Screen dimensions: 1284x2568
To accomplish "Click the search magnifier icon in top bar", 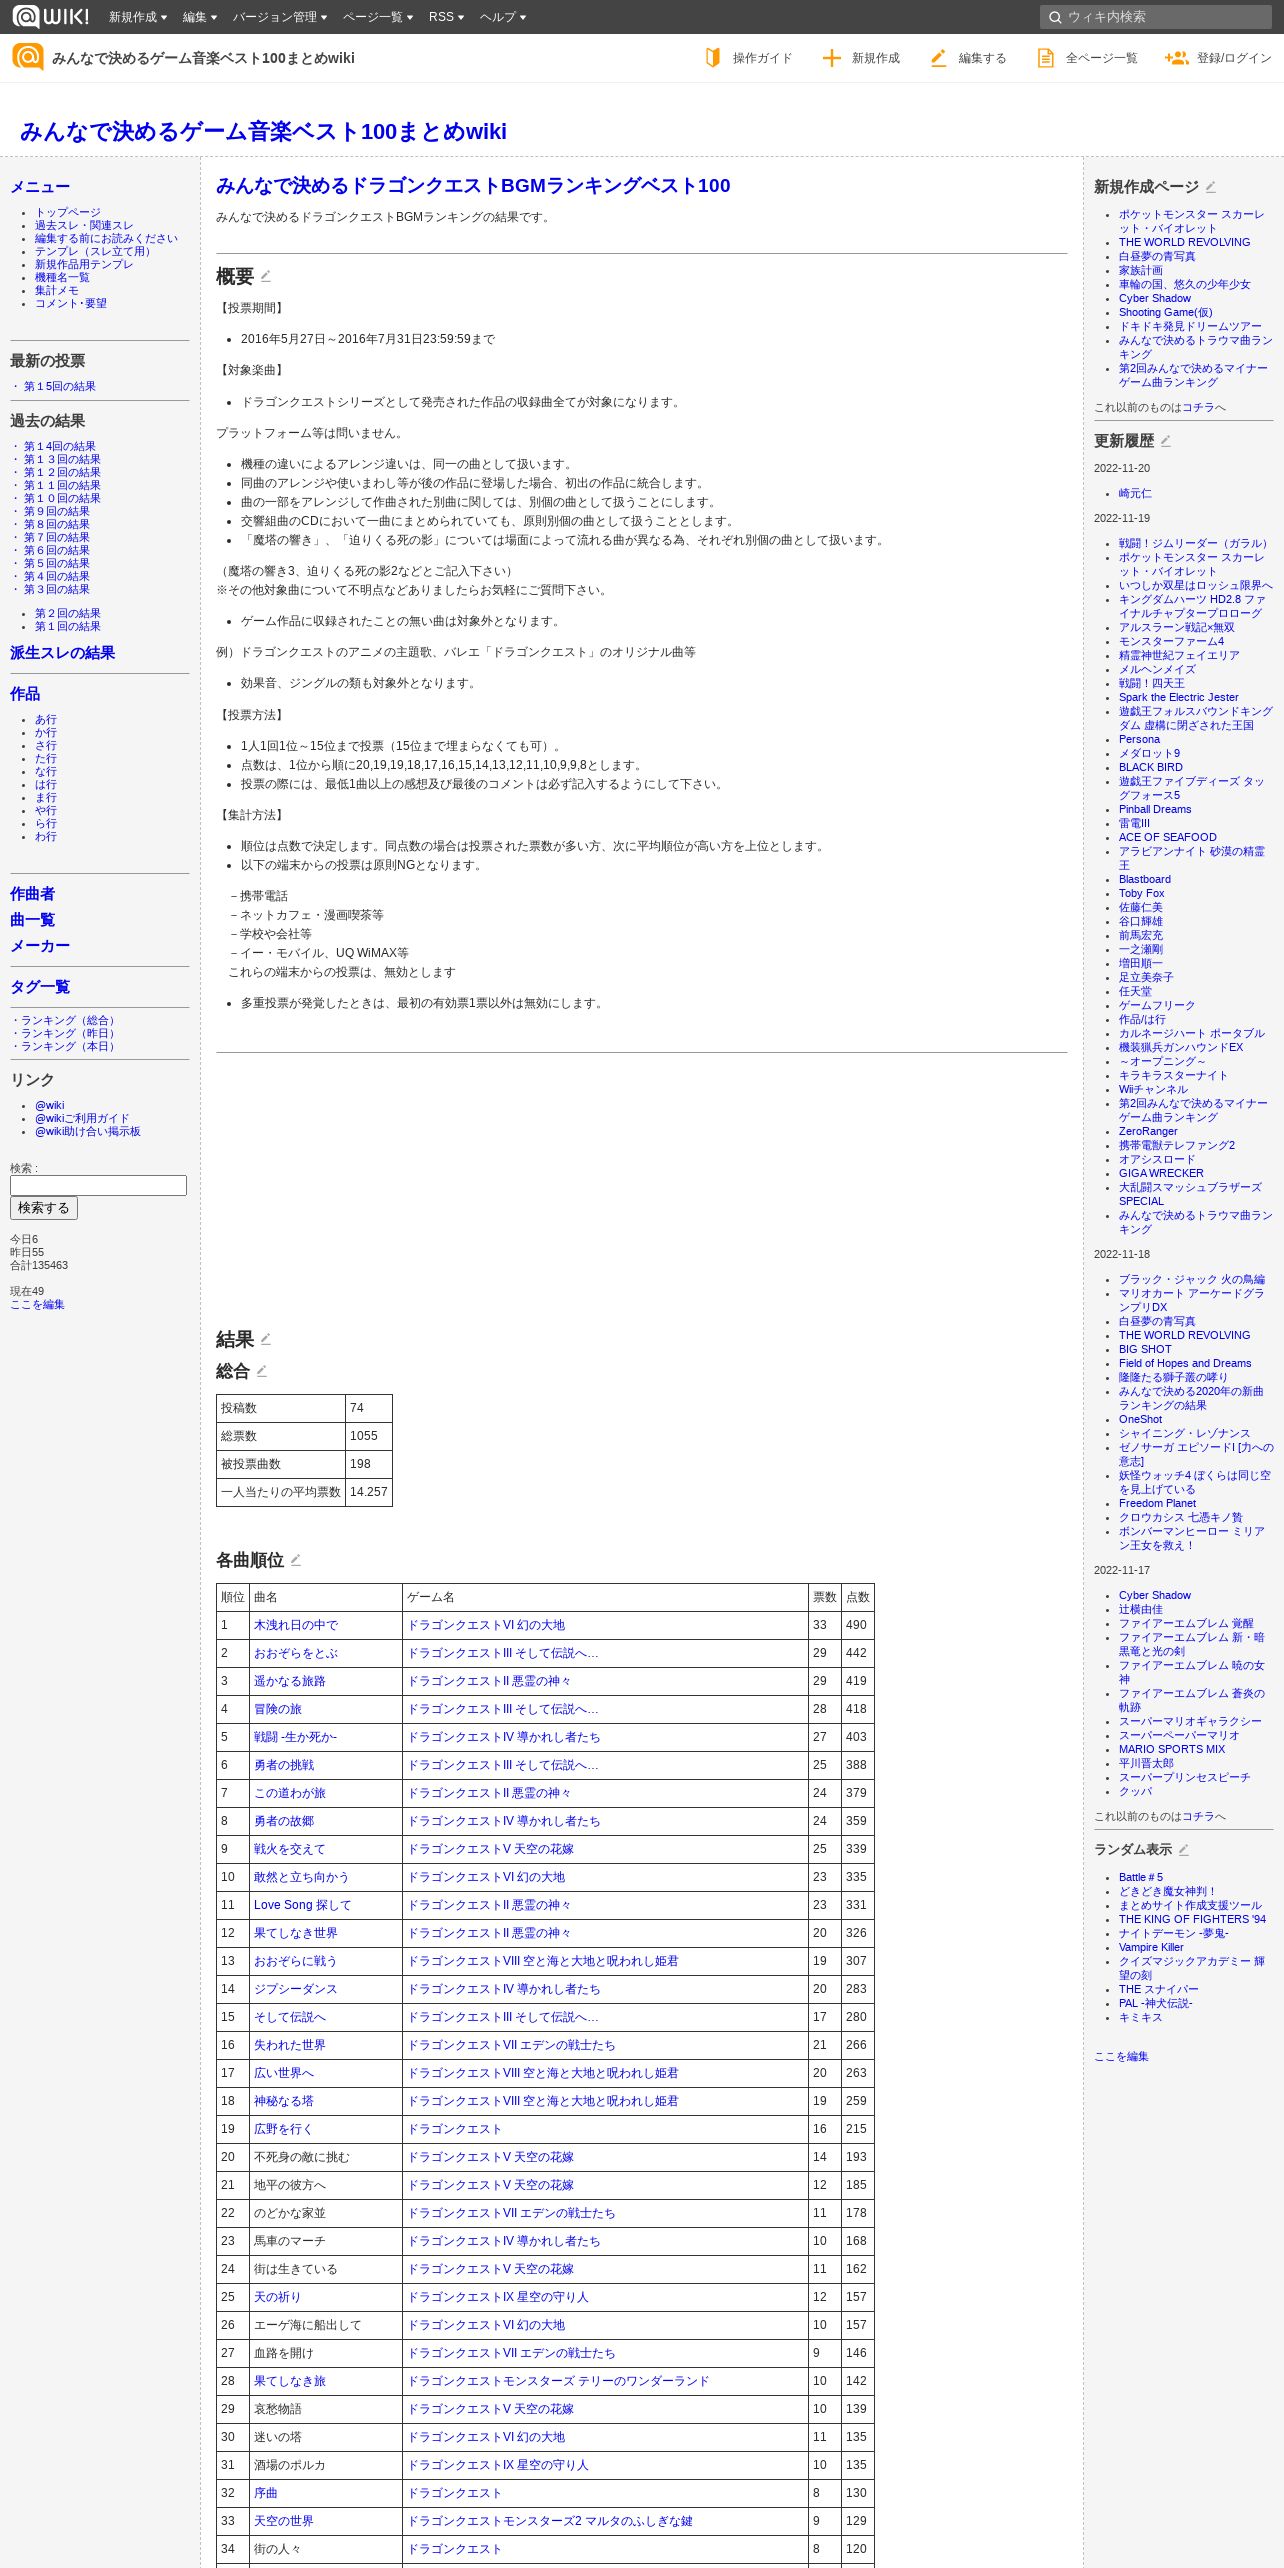I will click(x=1054, y=17).
